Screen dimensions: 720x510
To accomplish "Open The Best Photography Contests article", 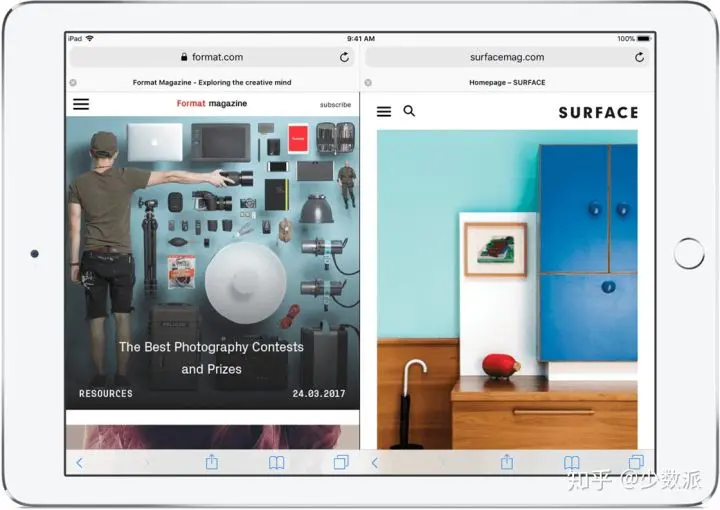I will point(211,358).
